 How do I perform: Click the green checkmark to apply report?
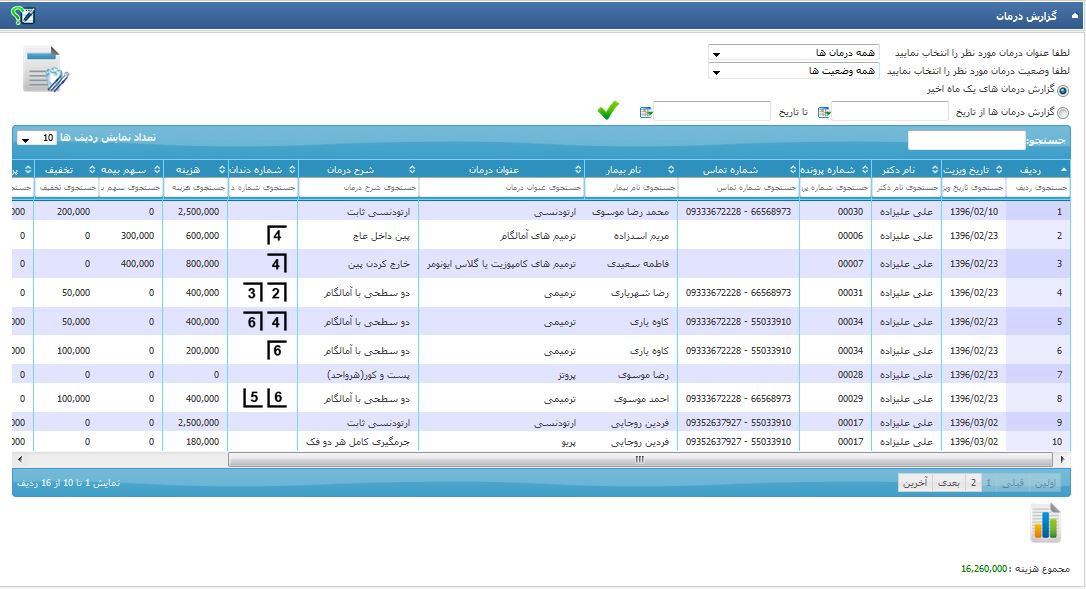click(x=608, y=111)
